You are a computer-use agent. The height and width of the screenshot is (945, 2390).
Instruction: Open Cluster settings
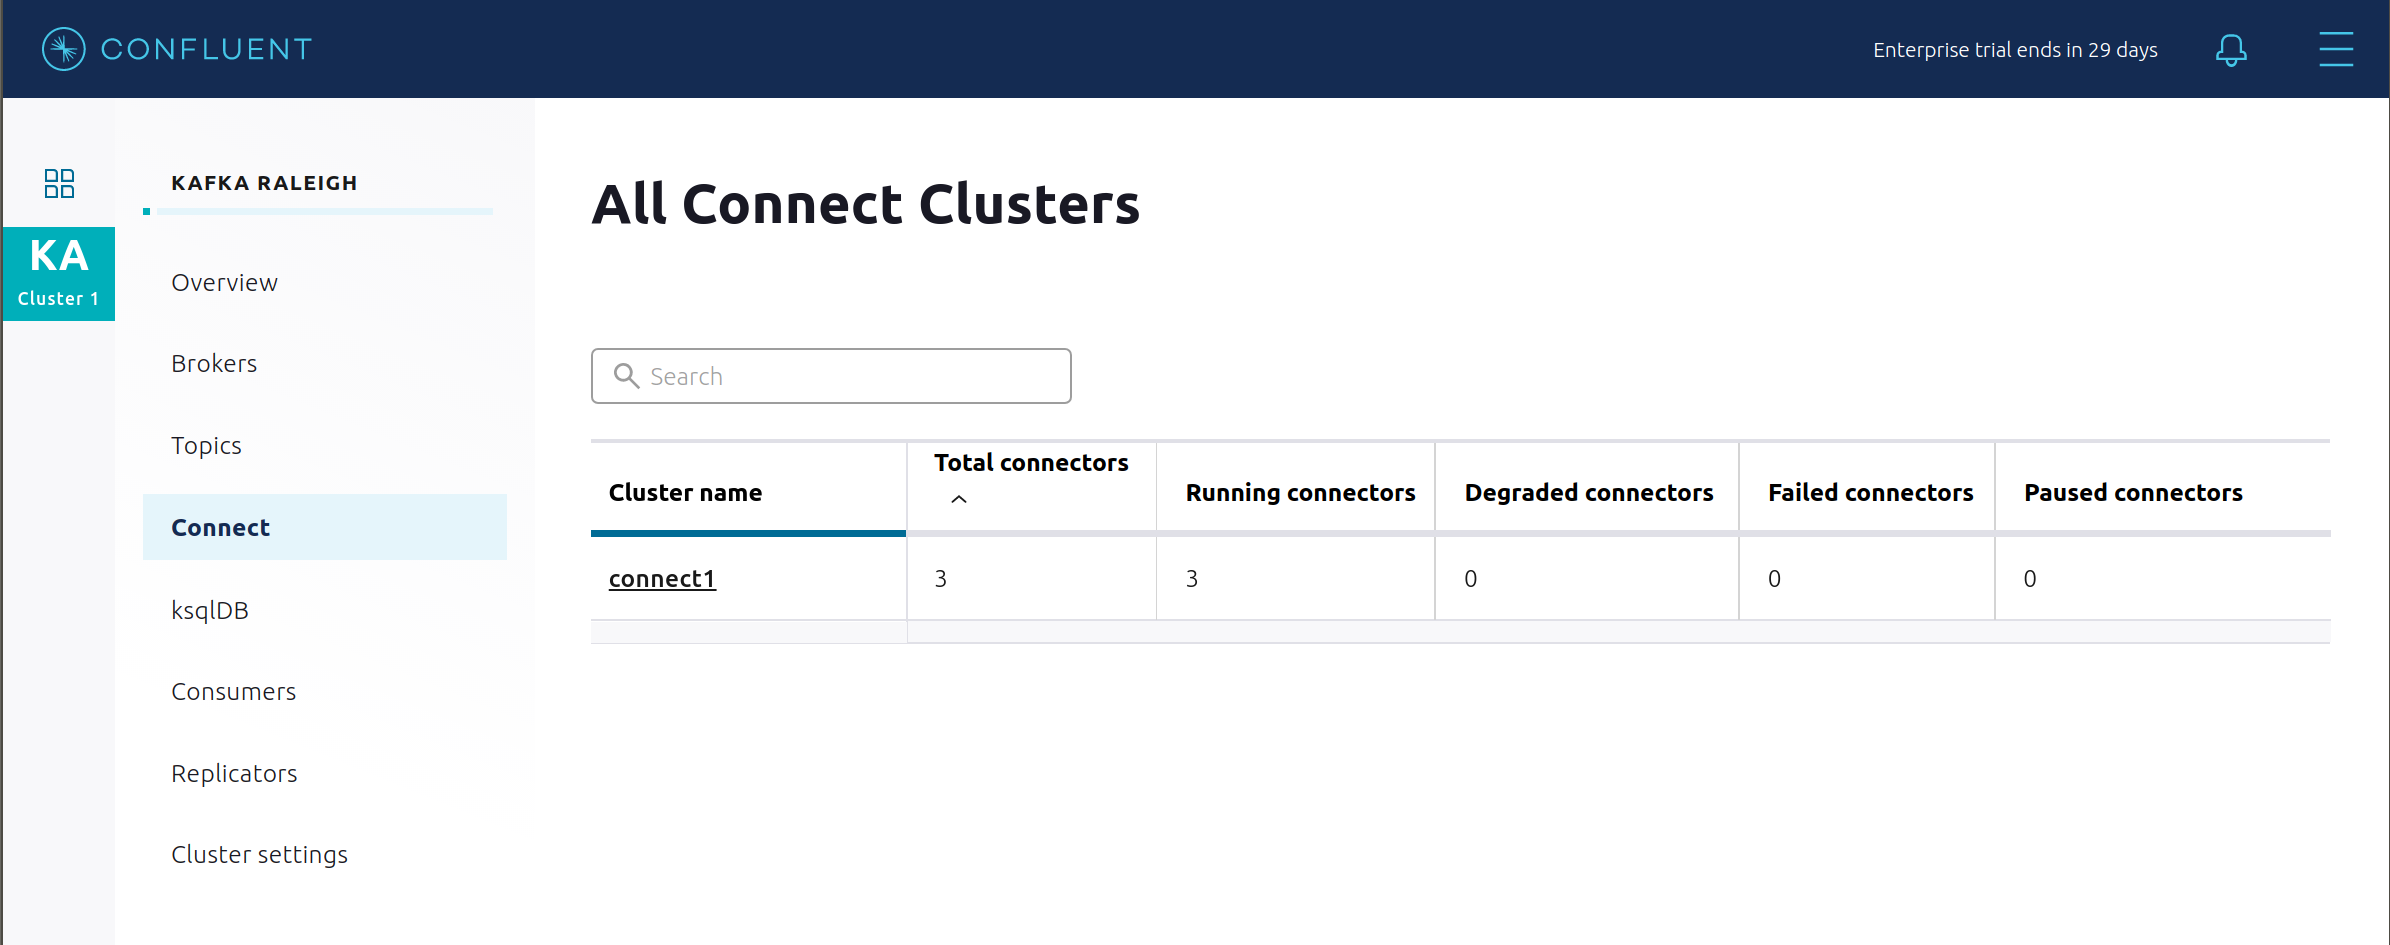pos(259,855)
